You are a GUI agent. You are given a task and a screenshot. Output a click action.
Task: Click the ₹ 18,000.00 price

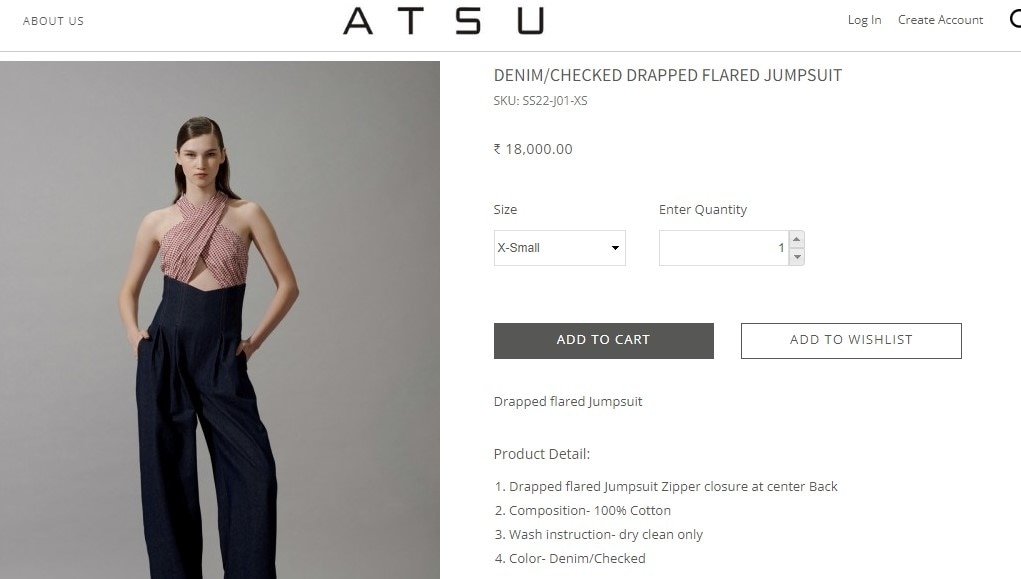click(533, 149)
